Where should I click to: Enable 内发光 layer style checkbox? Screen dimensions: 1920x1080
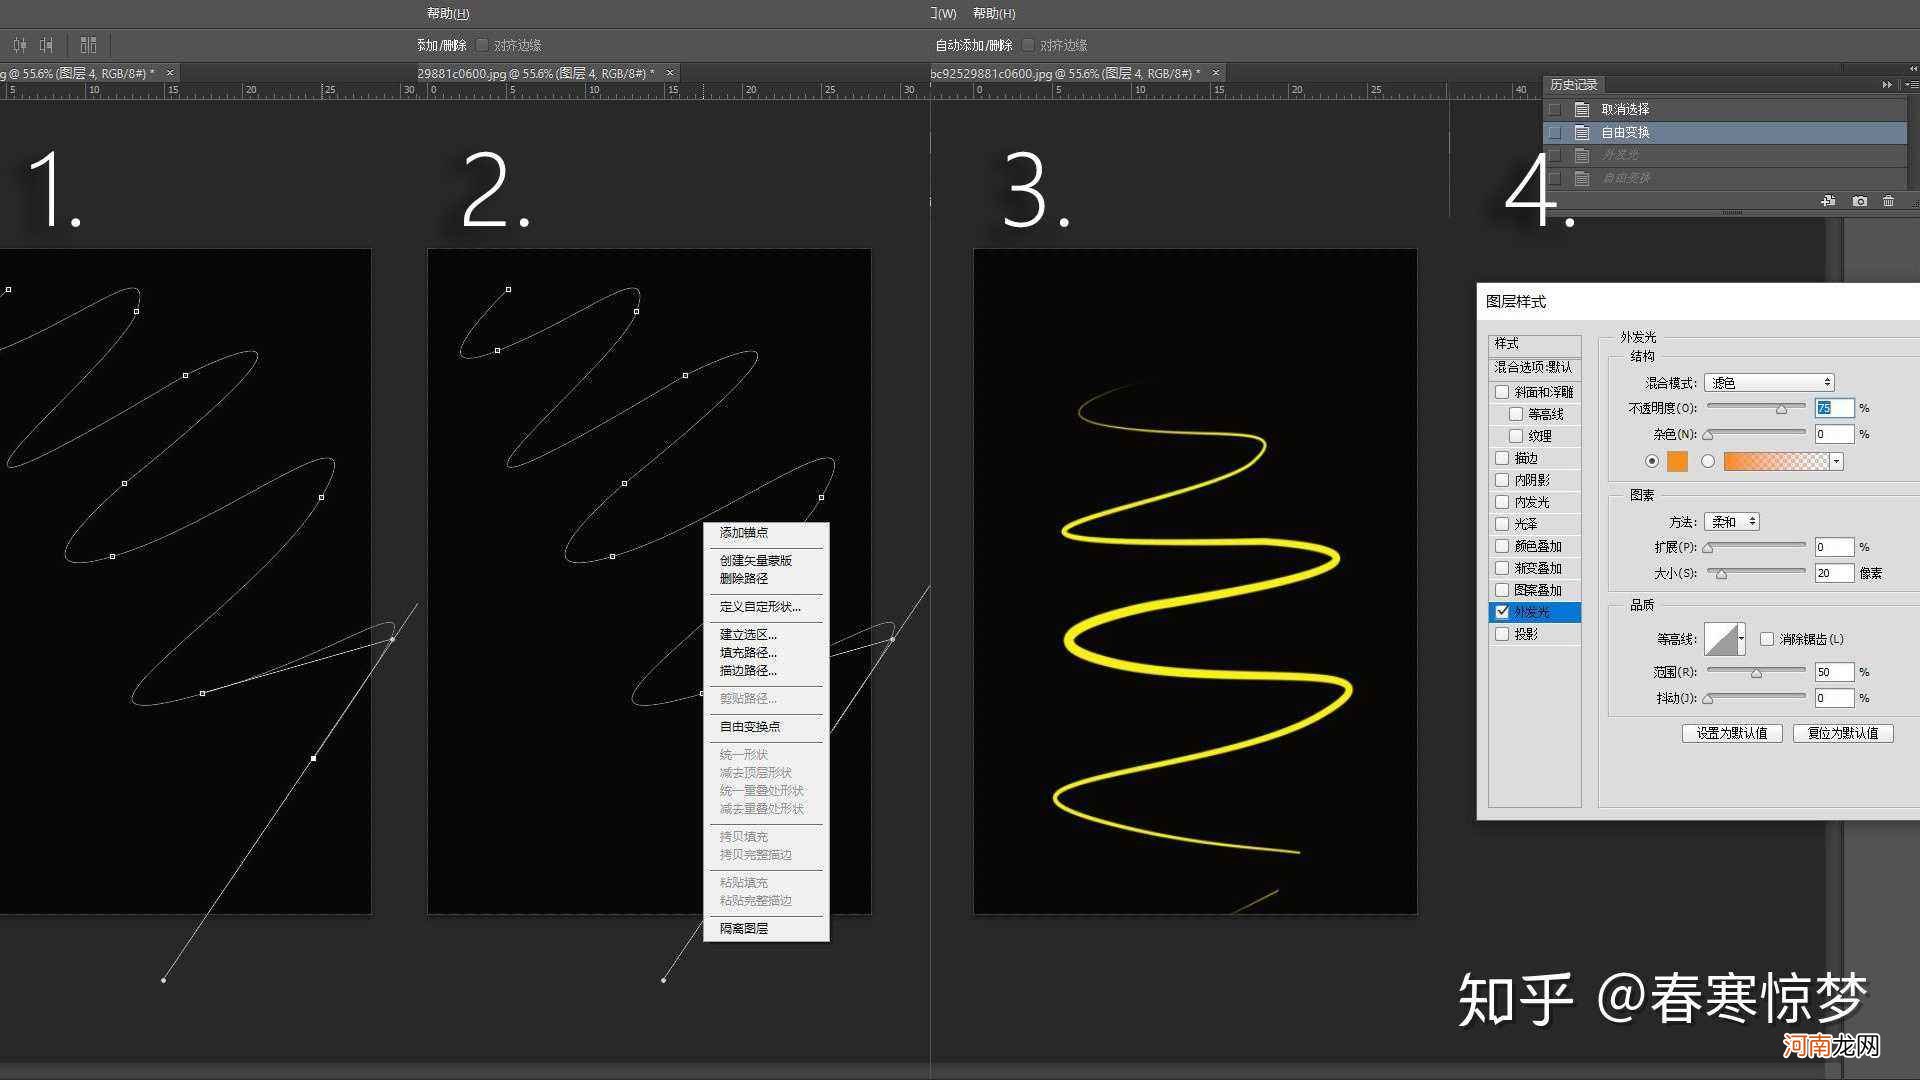tap(1502, 502)
